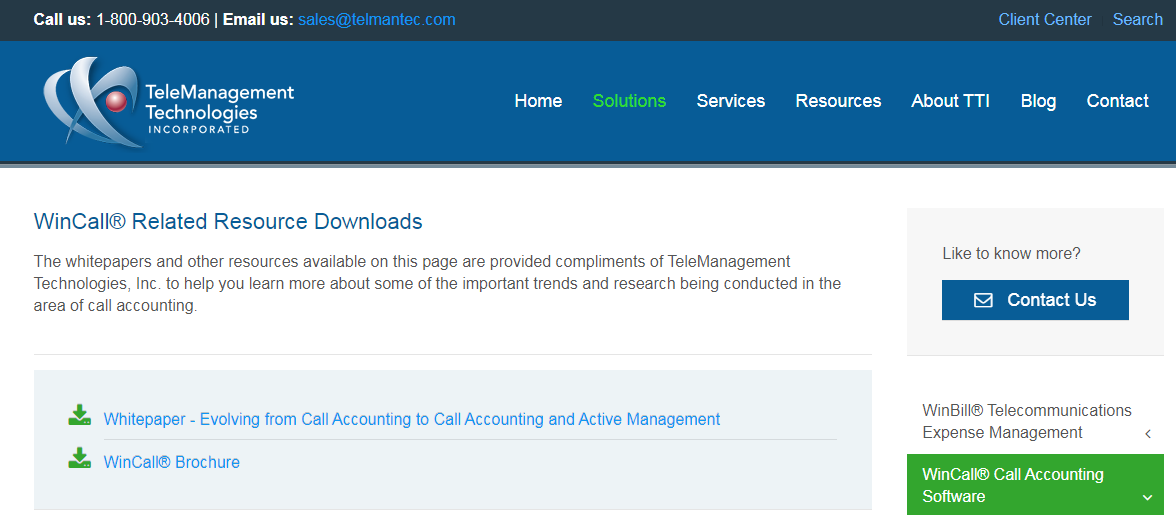
Task: Open the Resources menu
Action: (838, 101)
